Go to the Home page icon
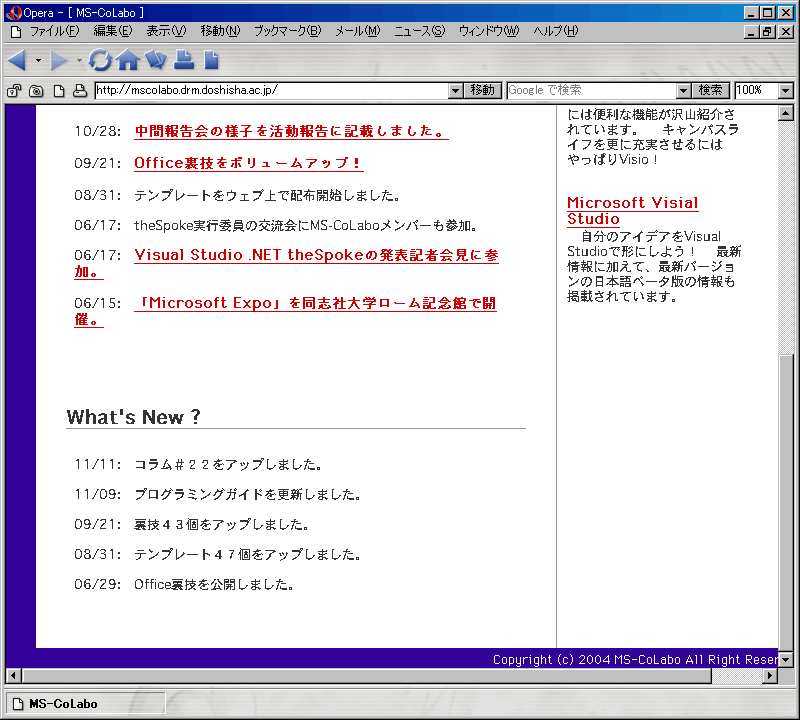This screenshot has height=720, width=800. pyautogui.click(x=128, y=60)
